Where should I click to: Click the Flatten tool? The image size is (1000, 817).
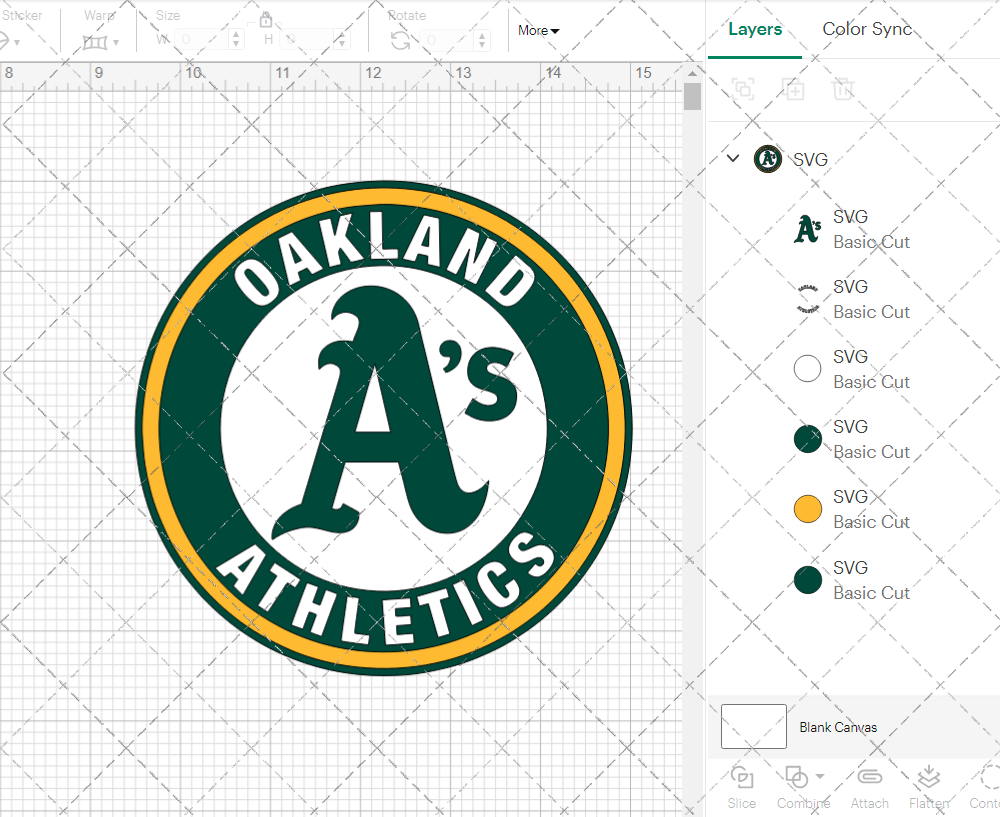click(929, 788)
